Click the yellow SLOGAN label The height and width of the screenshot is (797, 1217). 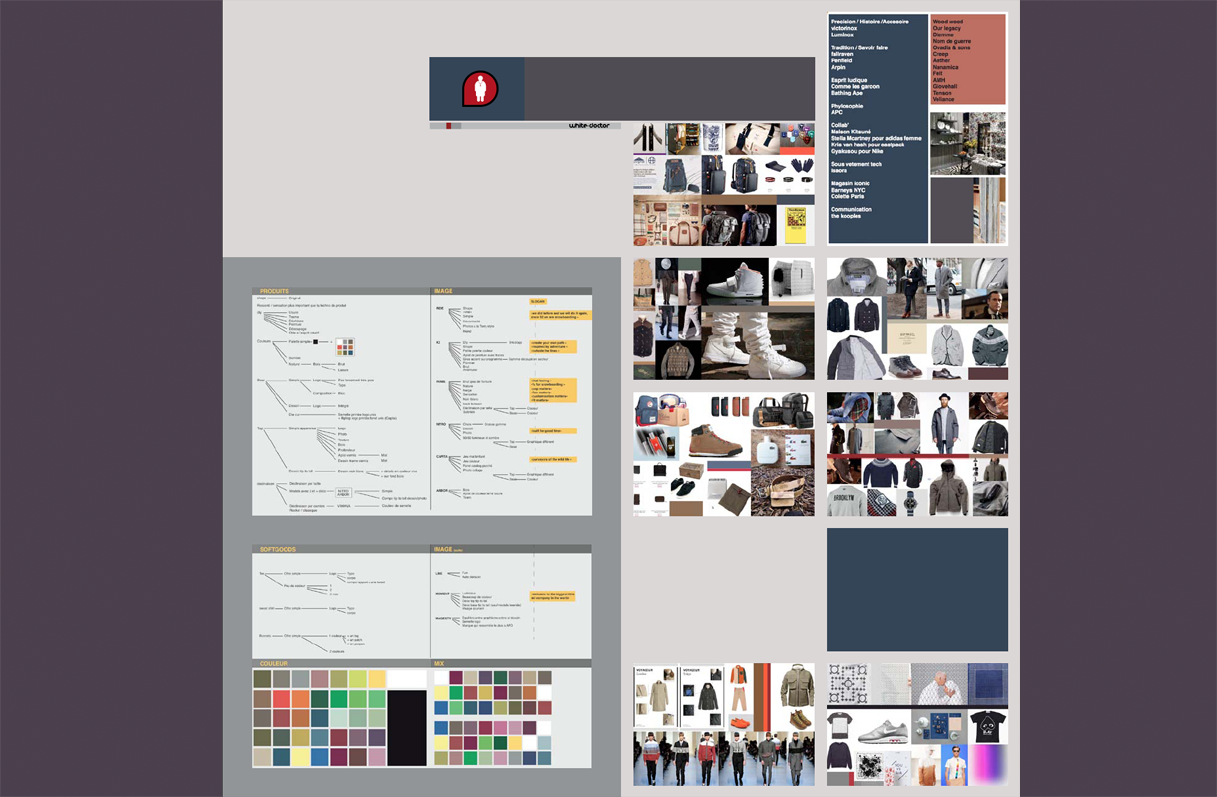tap(538, 301)
